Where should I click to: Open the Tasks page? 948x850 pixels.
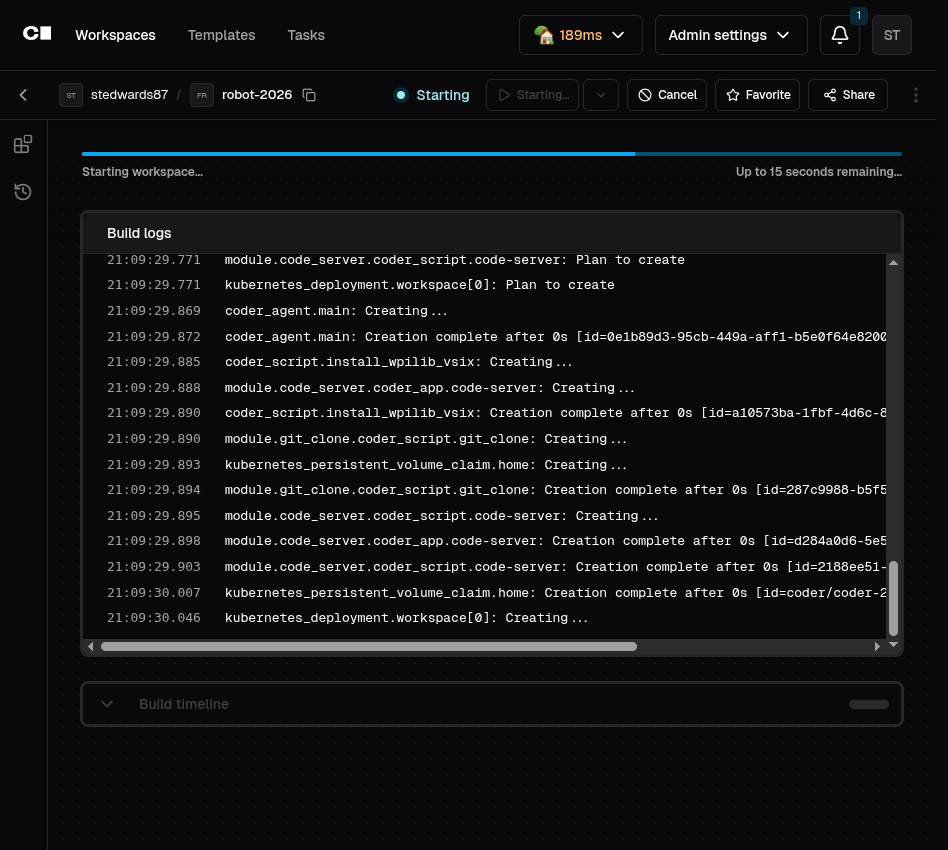pos(306,35)
